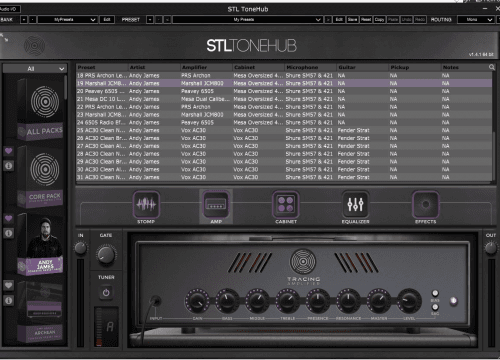Open the Preset name dropdown

click(x=247, y=20)
